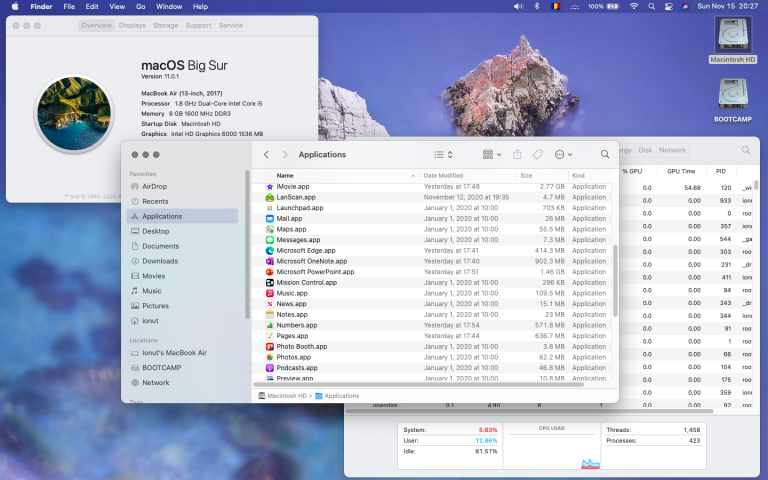Select Mission Control.app icon in list

tap(269, 283)
